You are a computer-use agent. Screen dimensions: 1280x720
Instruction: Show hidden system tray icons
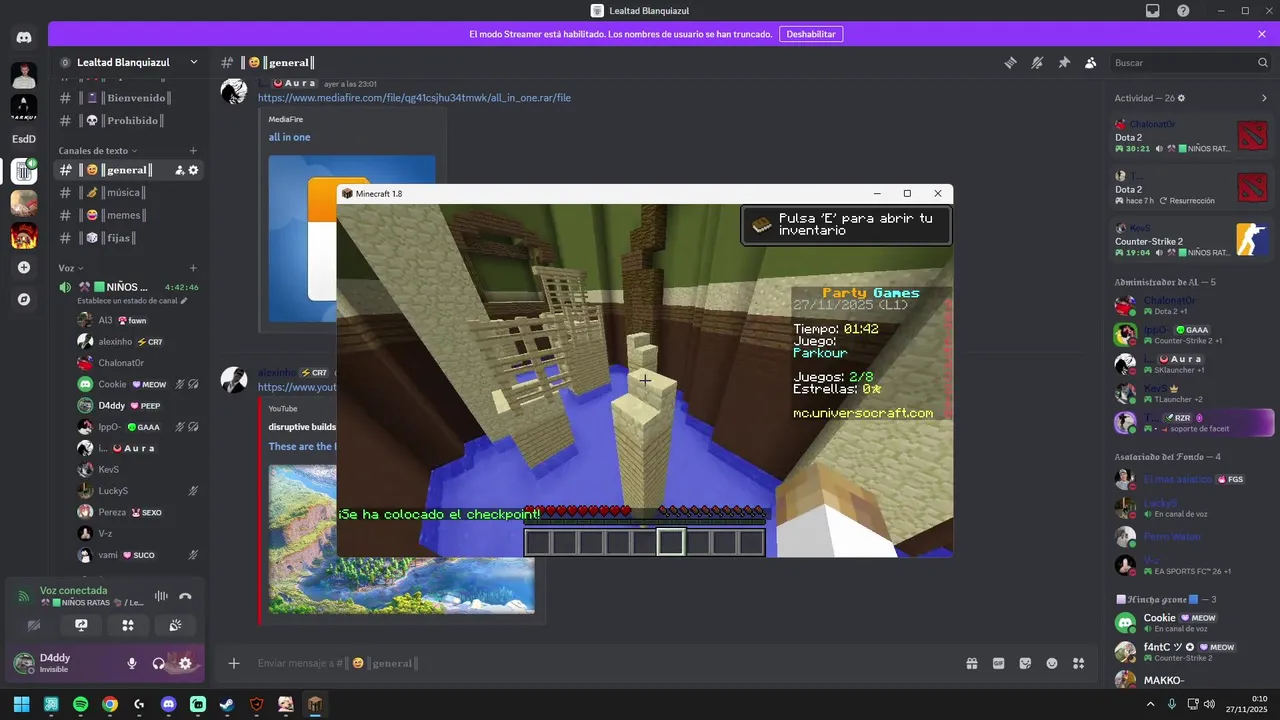[1150, 704]
